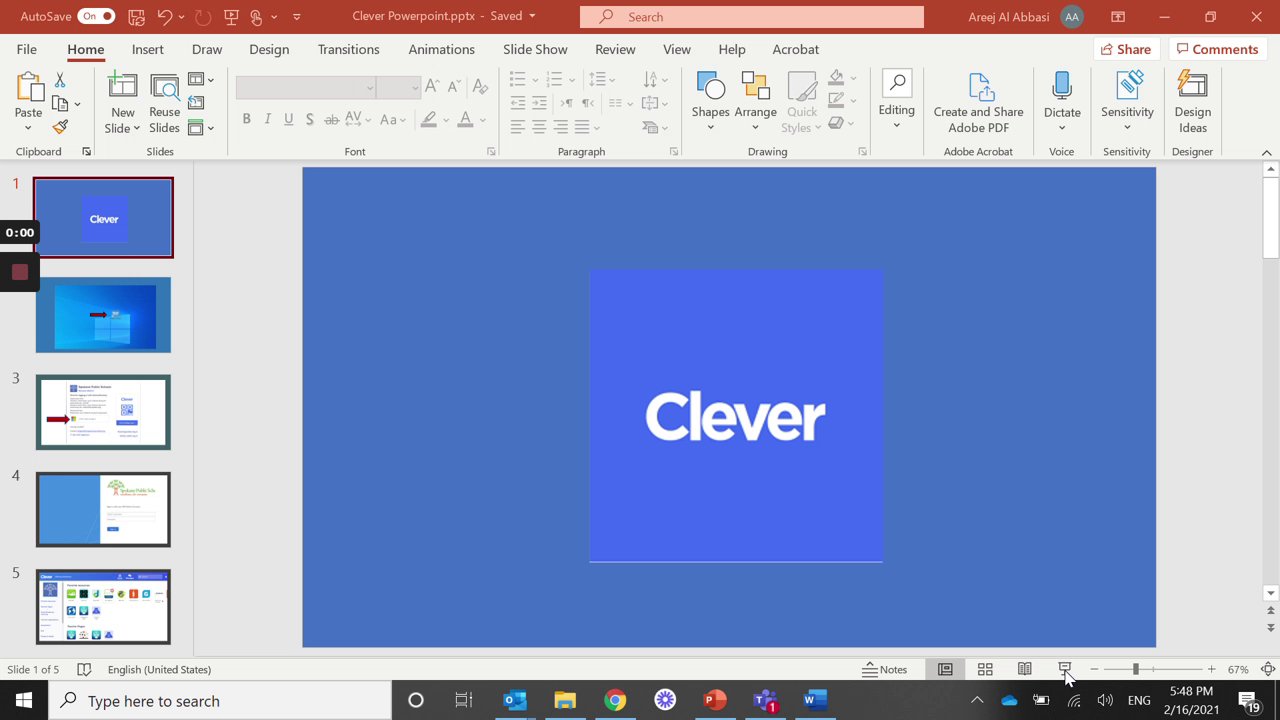1280x720 pixels.
Task: Customize Quick Access Toolbar dropdown
Action: (299, 17)
